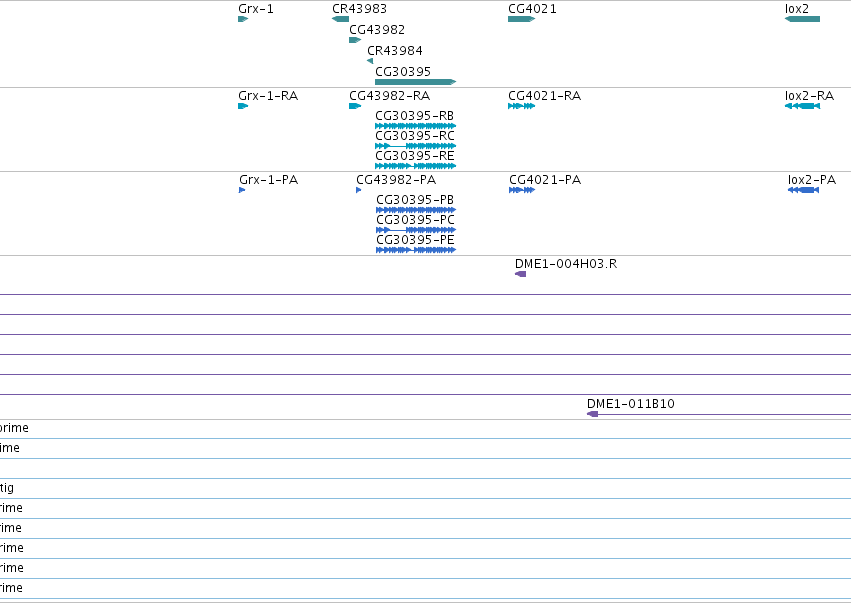The image size is (851, 603).
Task: Click the CG30395-PB label
Action: coord(415,200)
